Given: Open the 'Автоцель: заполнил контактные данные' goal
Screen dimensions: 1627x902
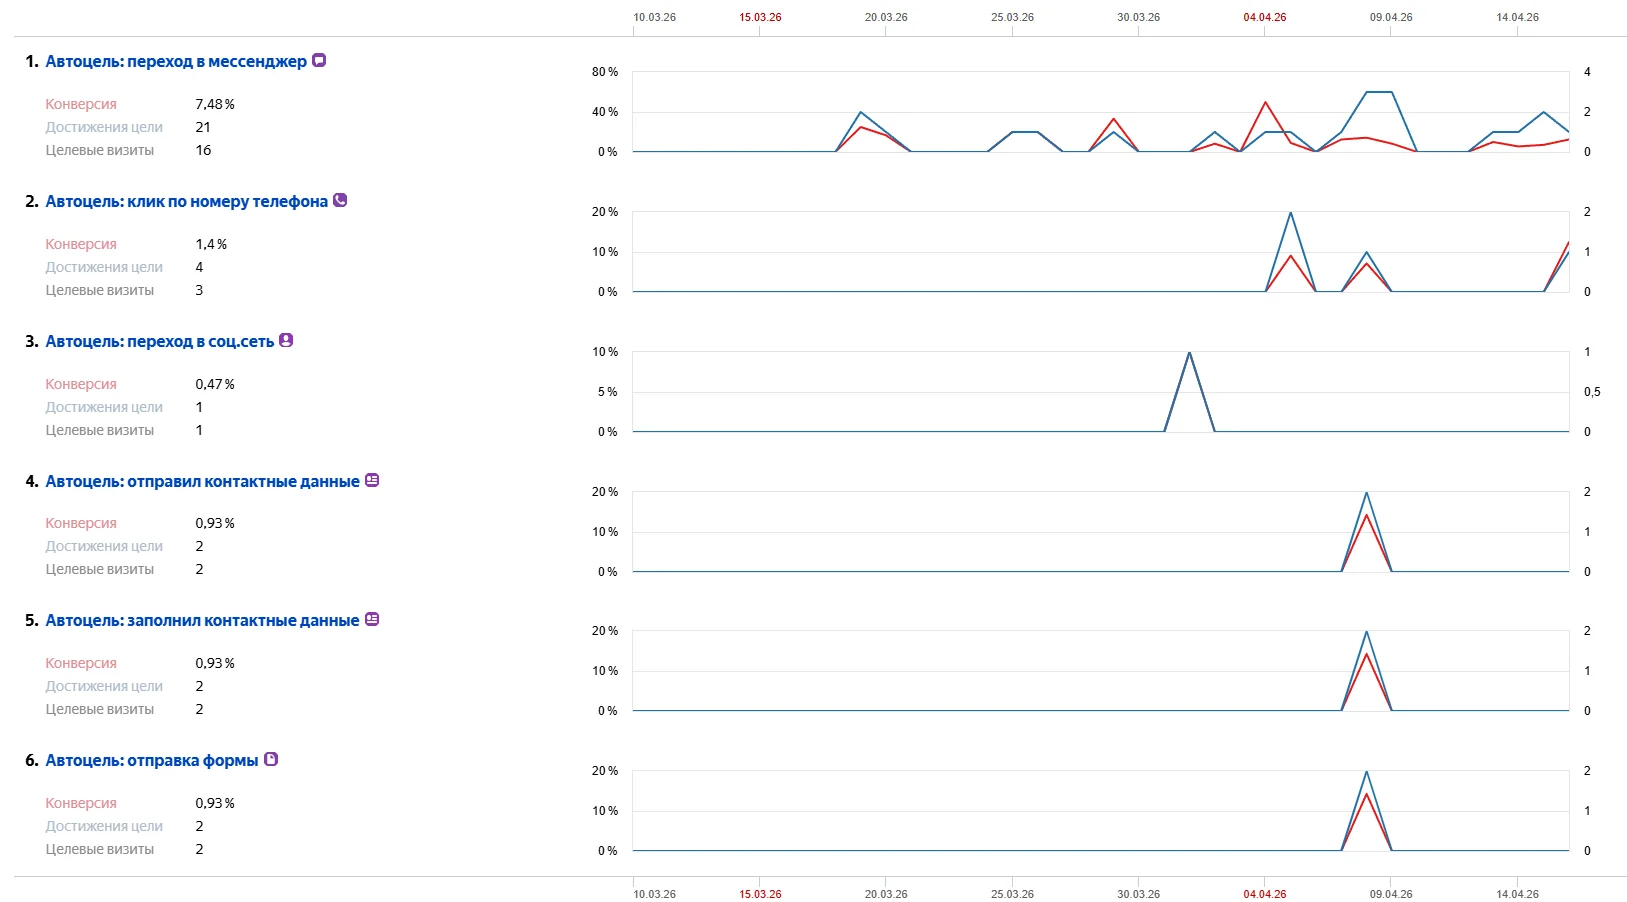Looking at the screenshot, I should pos(202,620).
